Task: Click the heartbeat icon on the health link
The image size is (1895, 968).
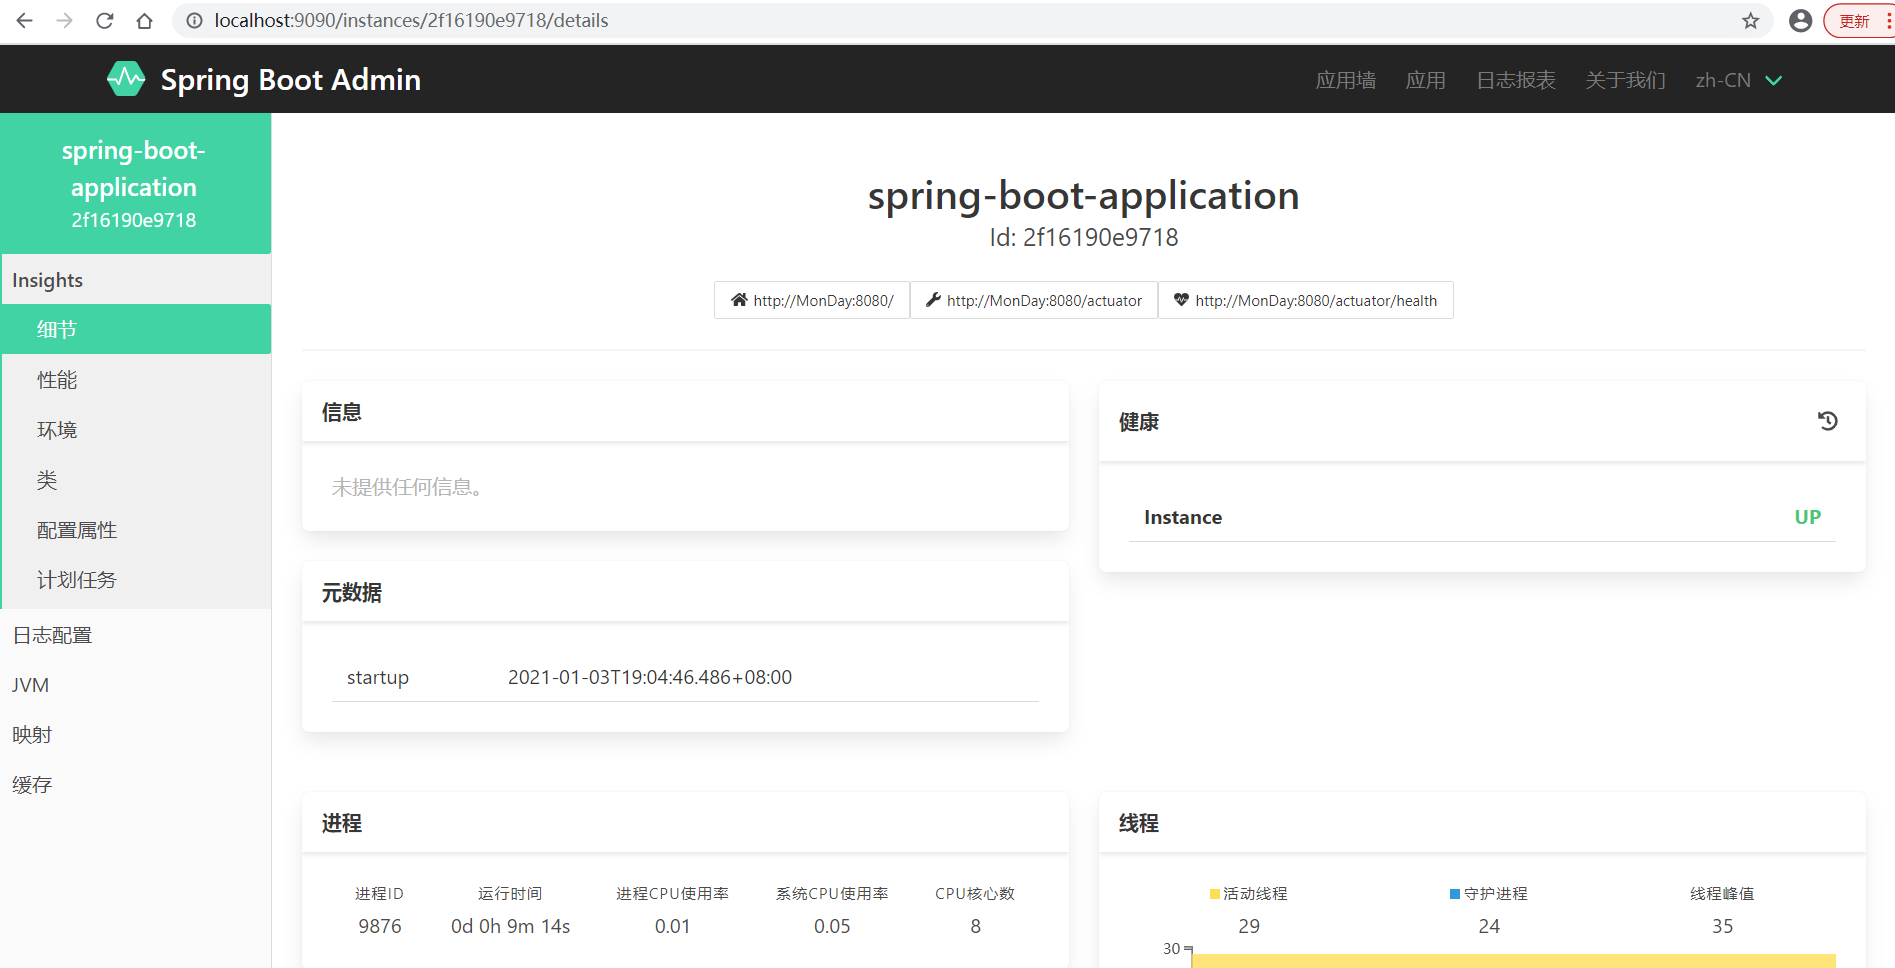Action: click(1181, 300)
